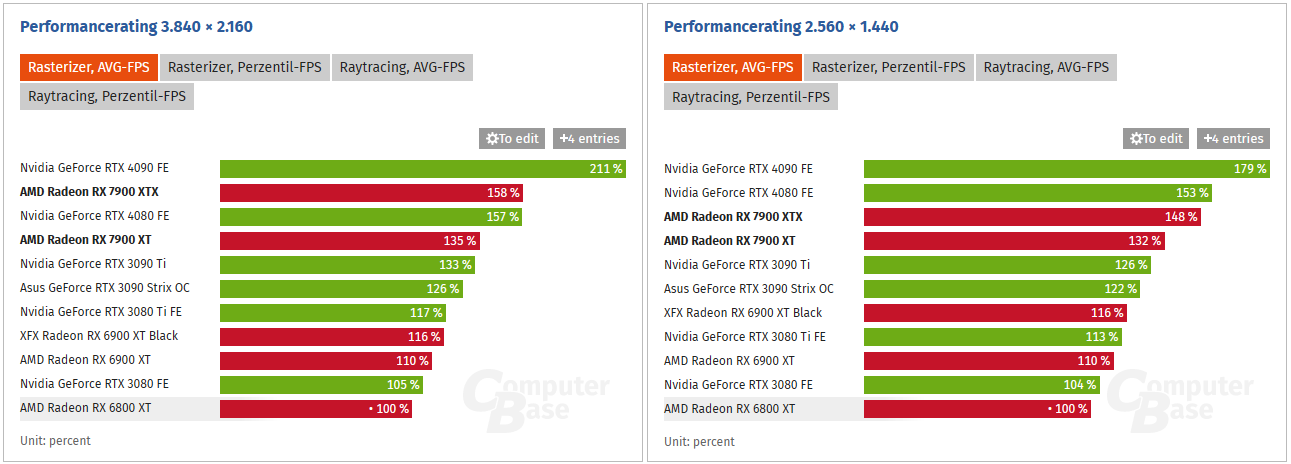
Task: Click the gear icon beside "To edit" in the 3.840 × 2.160 chart
Action: tap(492, 139)
